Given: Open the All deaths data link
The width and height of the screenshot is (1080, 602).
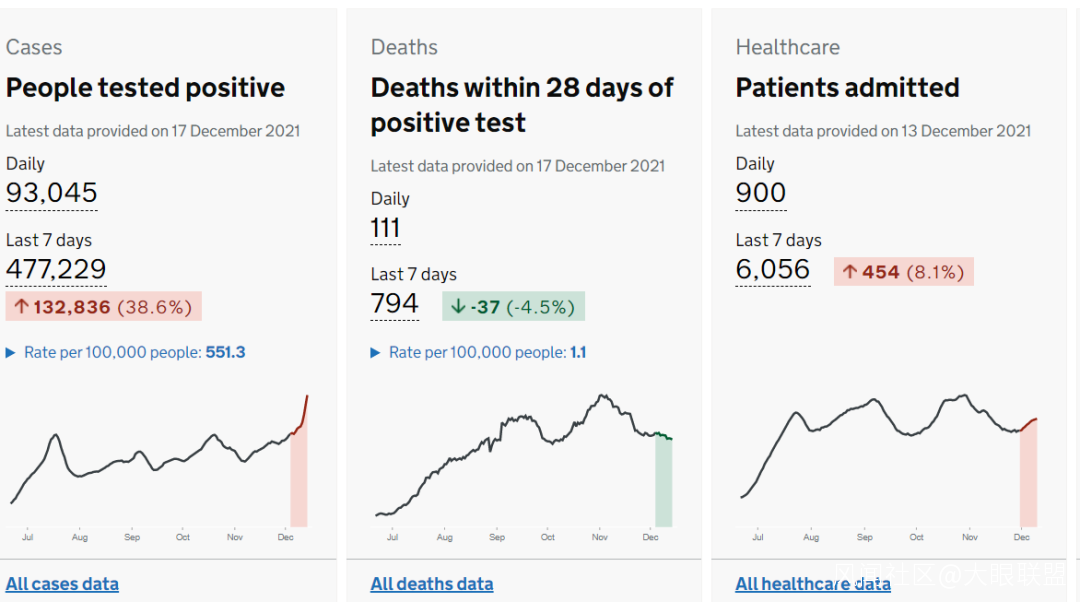Looking at the screenshot, I should tap(432, 584).
